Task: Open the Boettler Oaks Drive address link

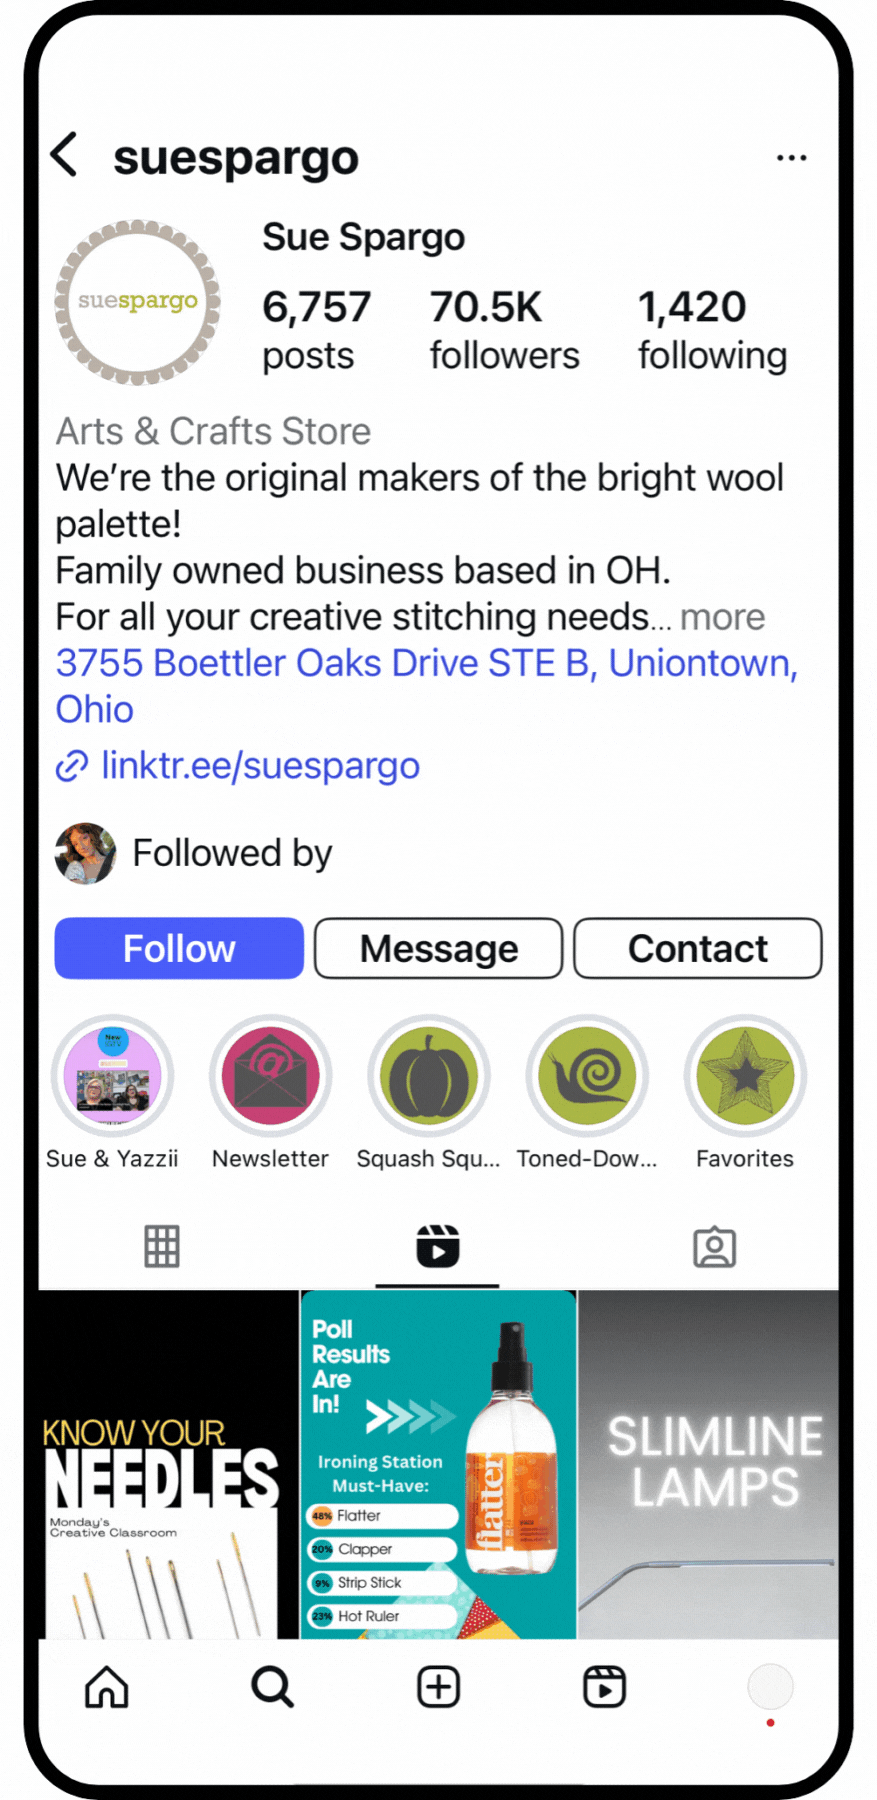Action: [x=427, y=686]
